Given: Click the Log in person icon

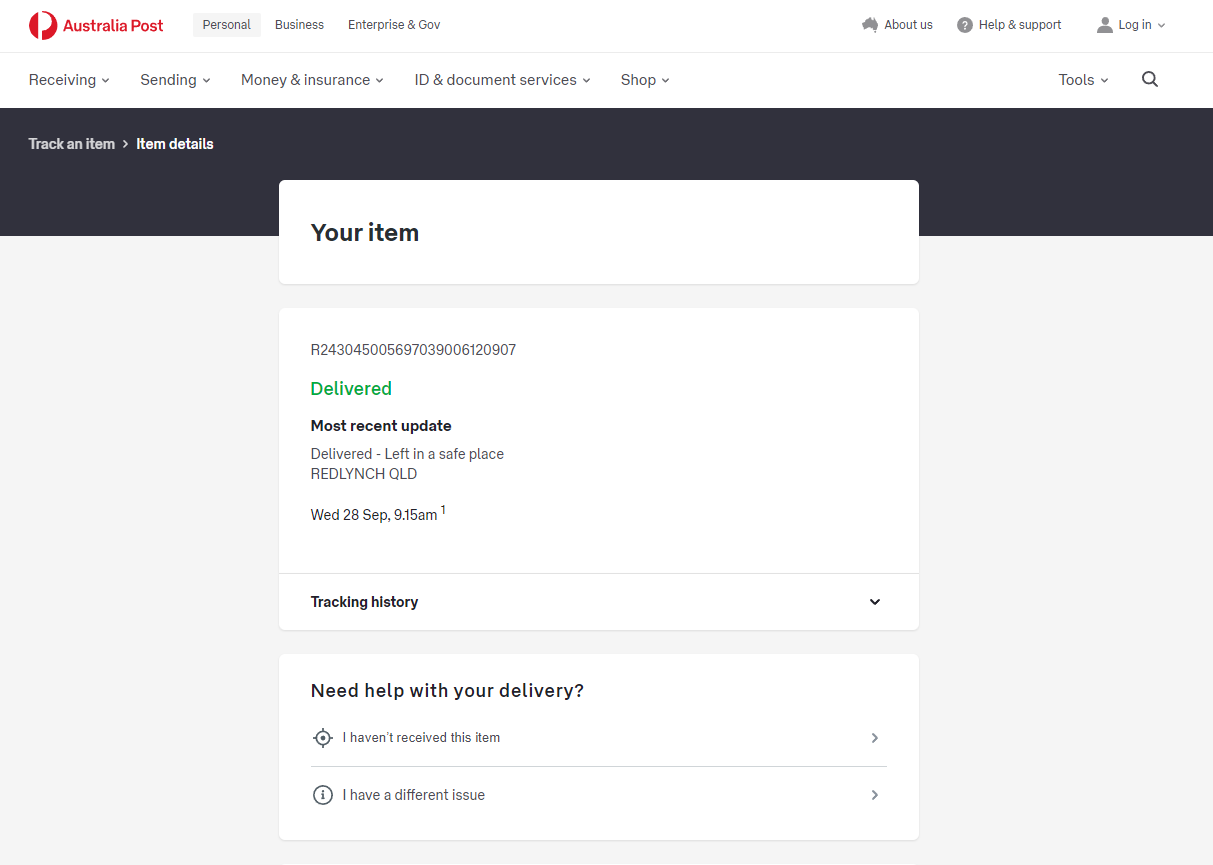Looking at the screenshot, I should [x=1104, y=25].
